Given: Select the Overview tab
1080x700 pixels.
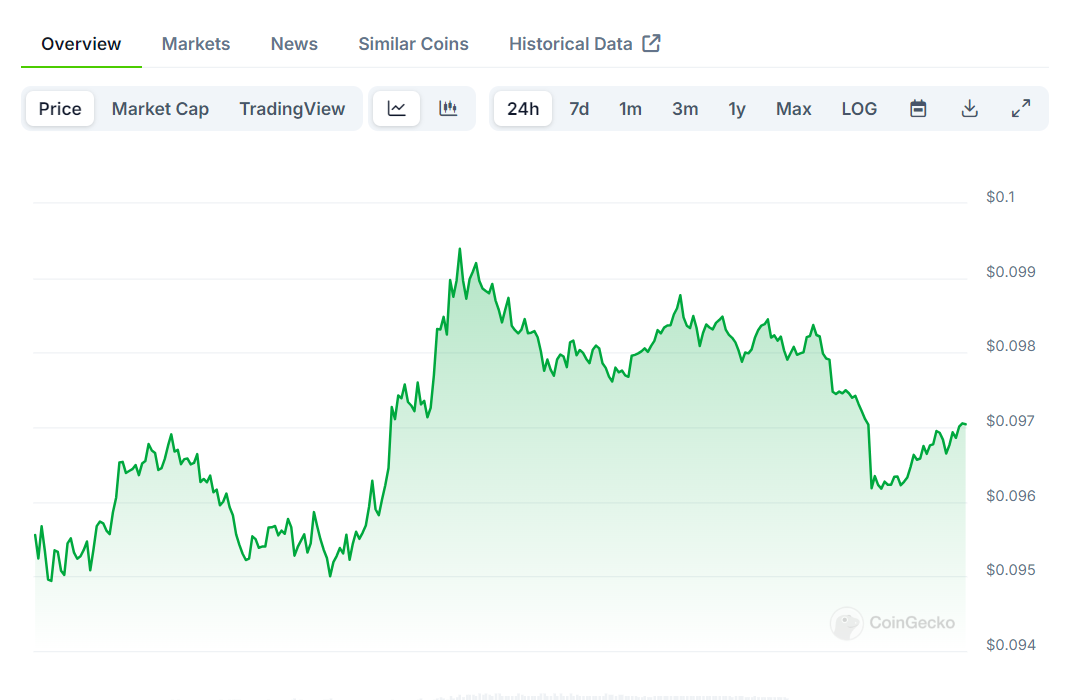Looking at the screenshot, I should (x=81, y=44).
